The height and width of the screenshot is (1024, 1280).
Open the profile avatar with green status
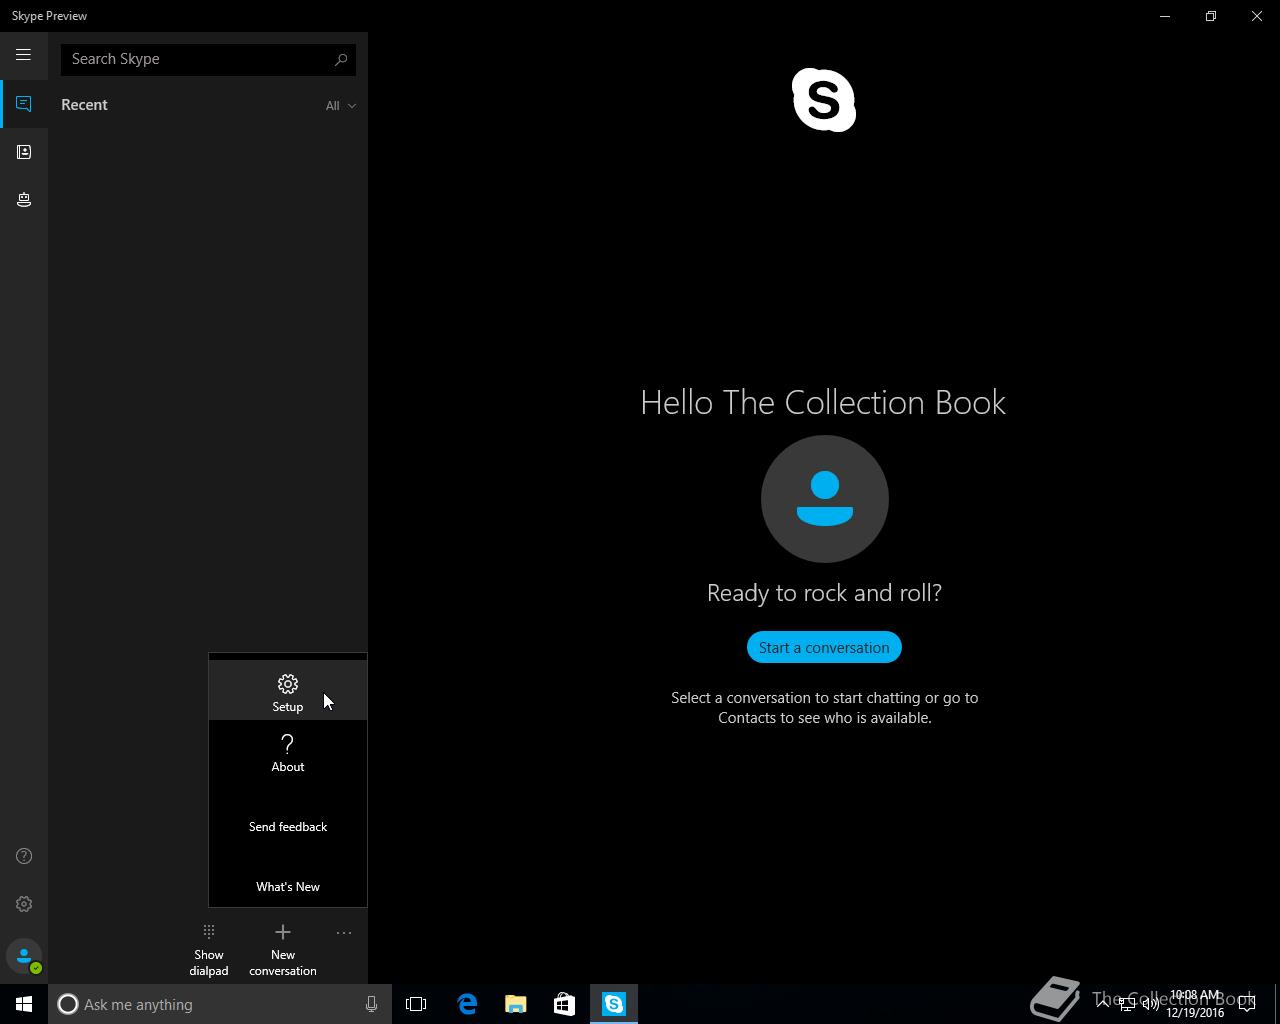pyautogui.click(x=24, y=957)
